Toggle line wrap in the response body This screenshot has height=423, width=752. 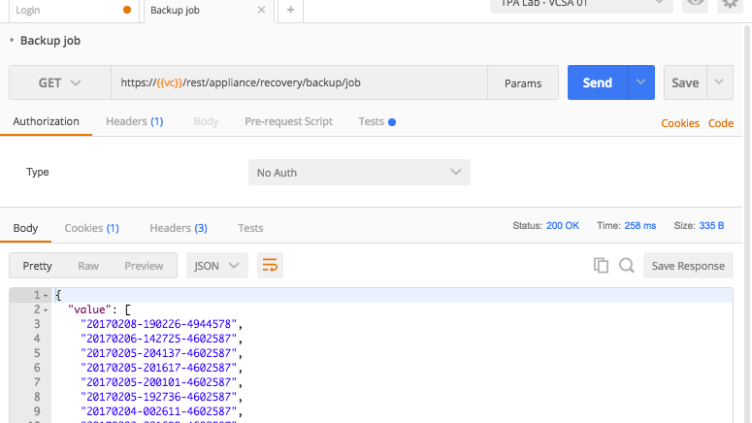pyautogui.click(x=269, y=266)
